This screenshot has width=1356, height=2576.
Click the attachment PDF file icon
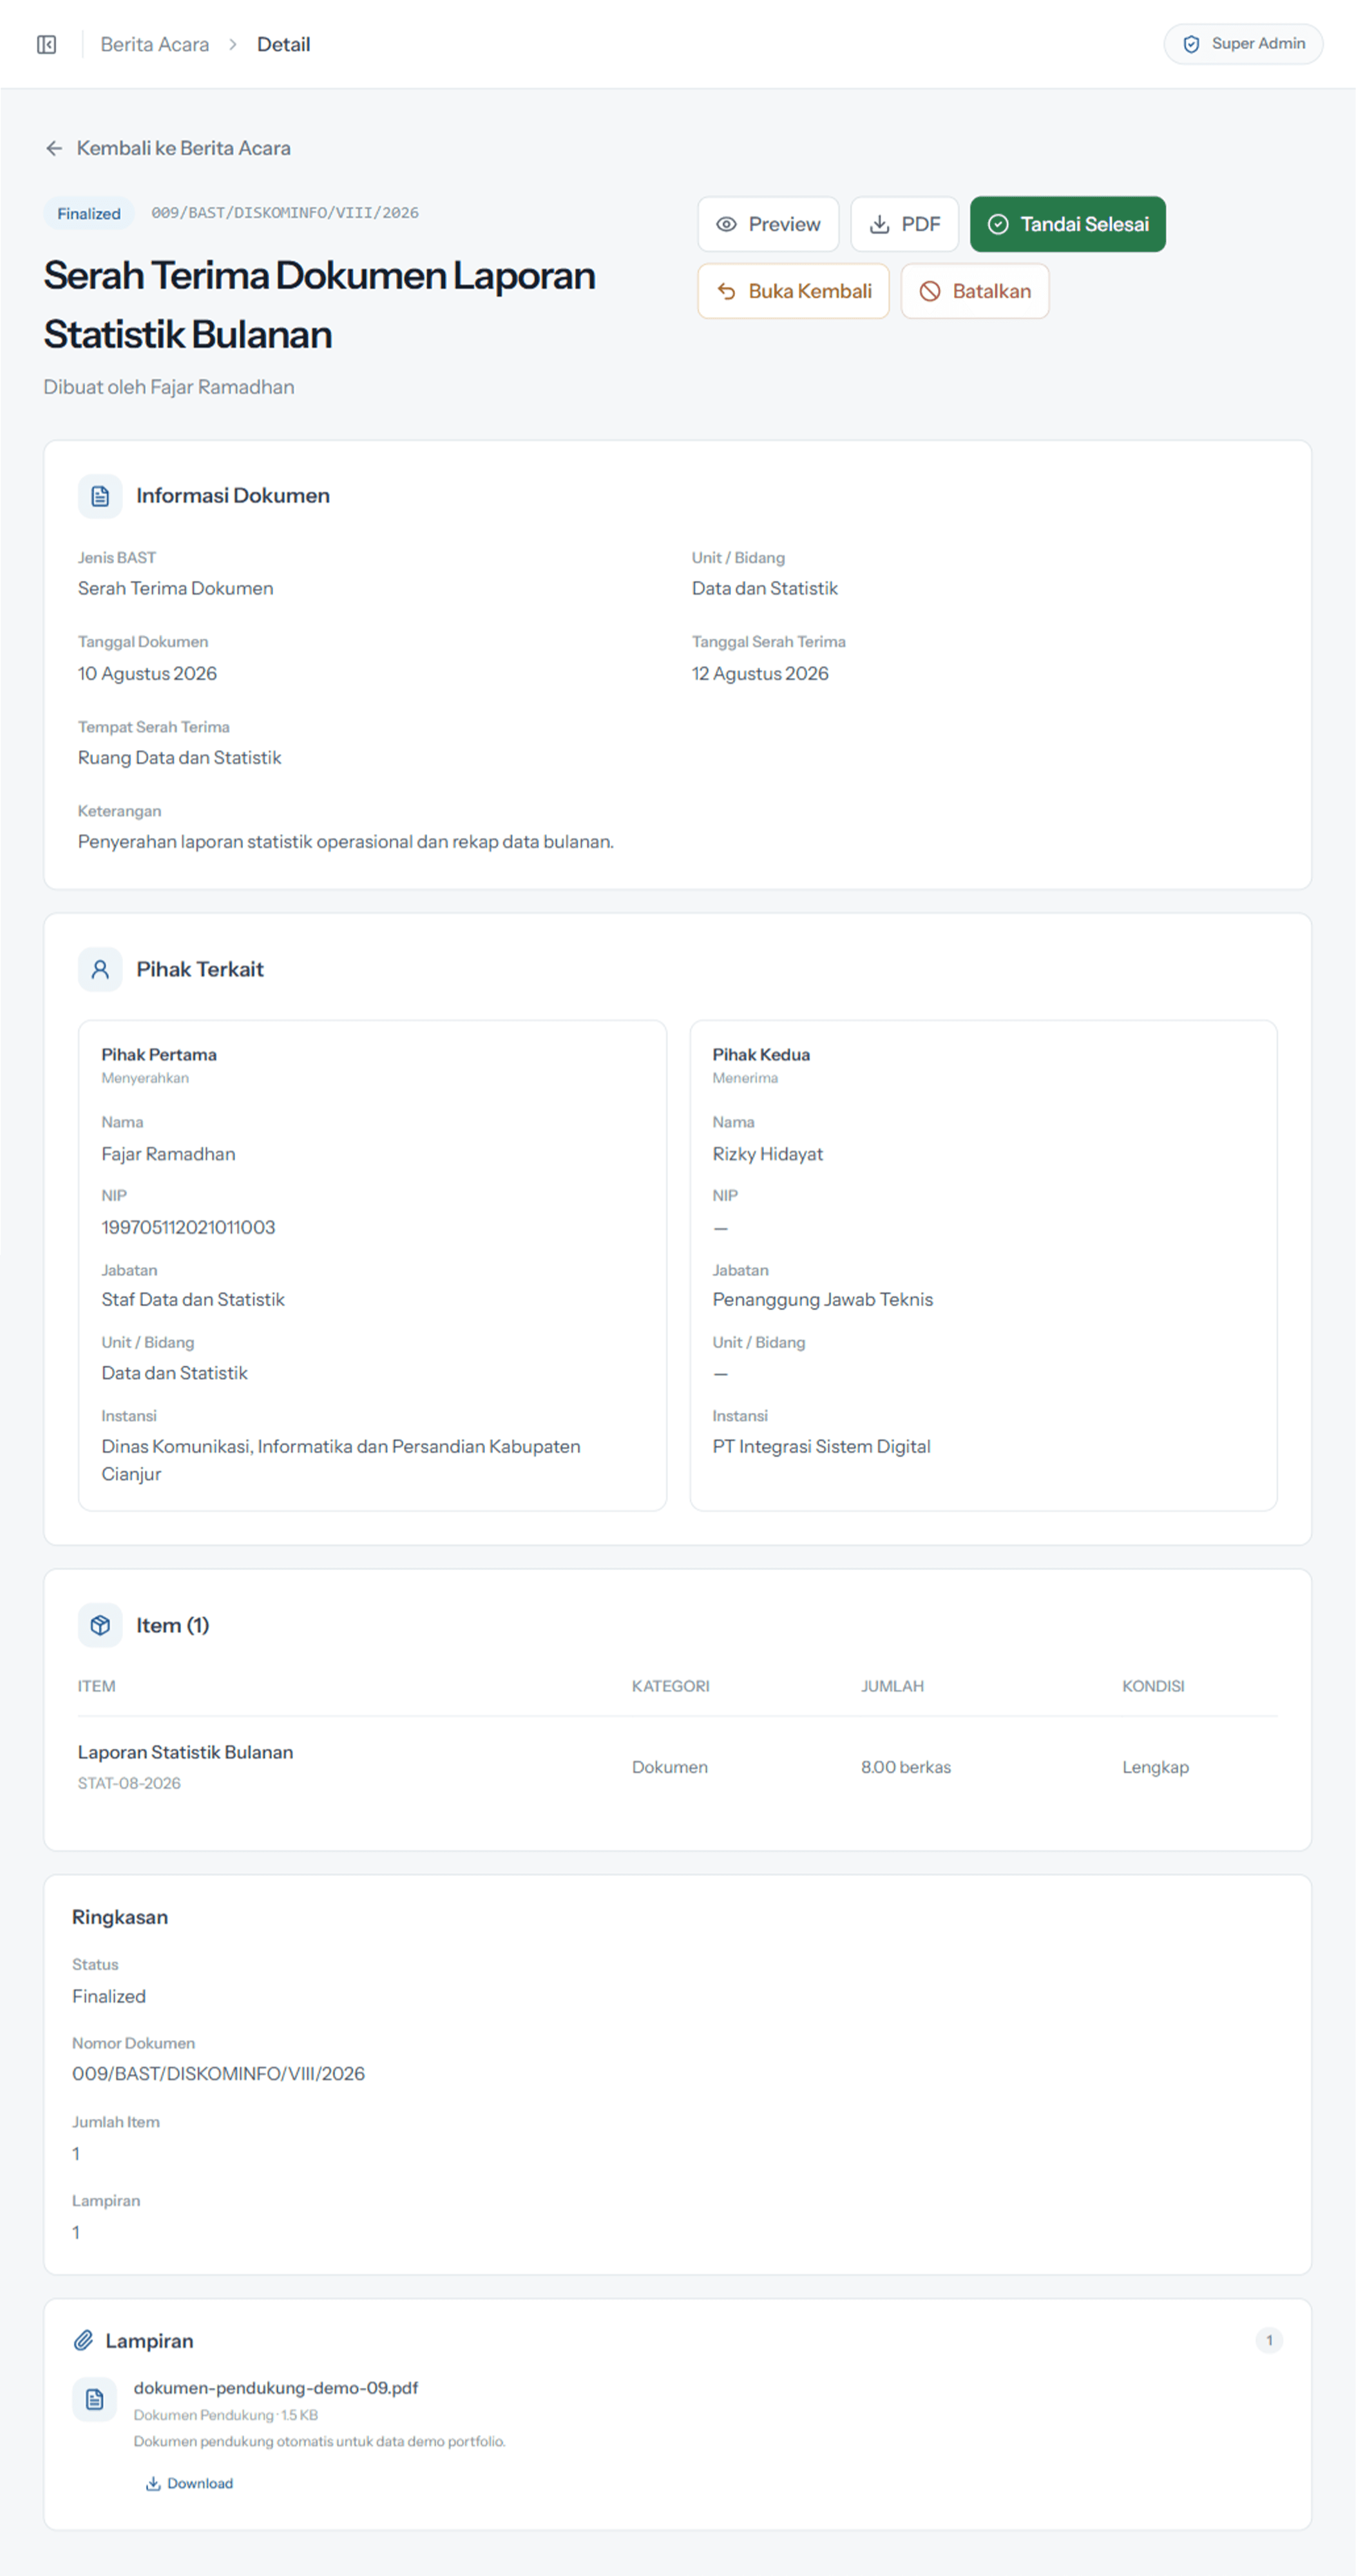pyautogui.click(x=95, y=2399)
